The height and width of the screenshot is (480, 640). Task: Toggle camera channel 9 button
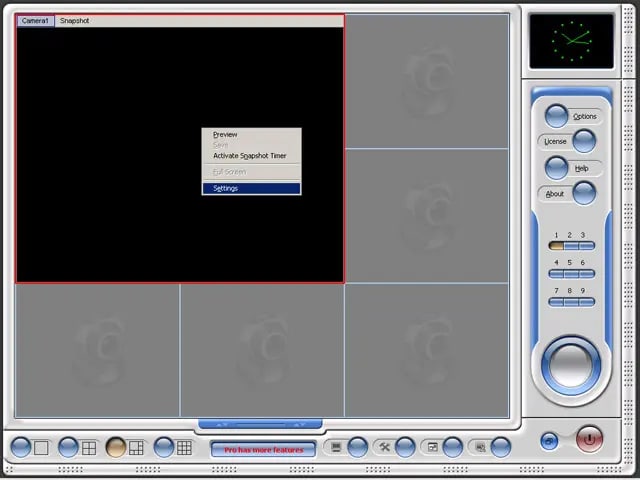coord(587,302)
